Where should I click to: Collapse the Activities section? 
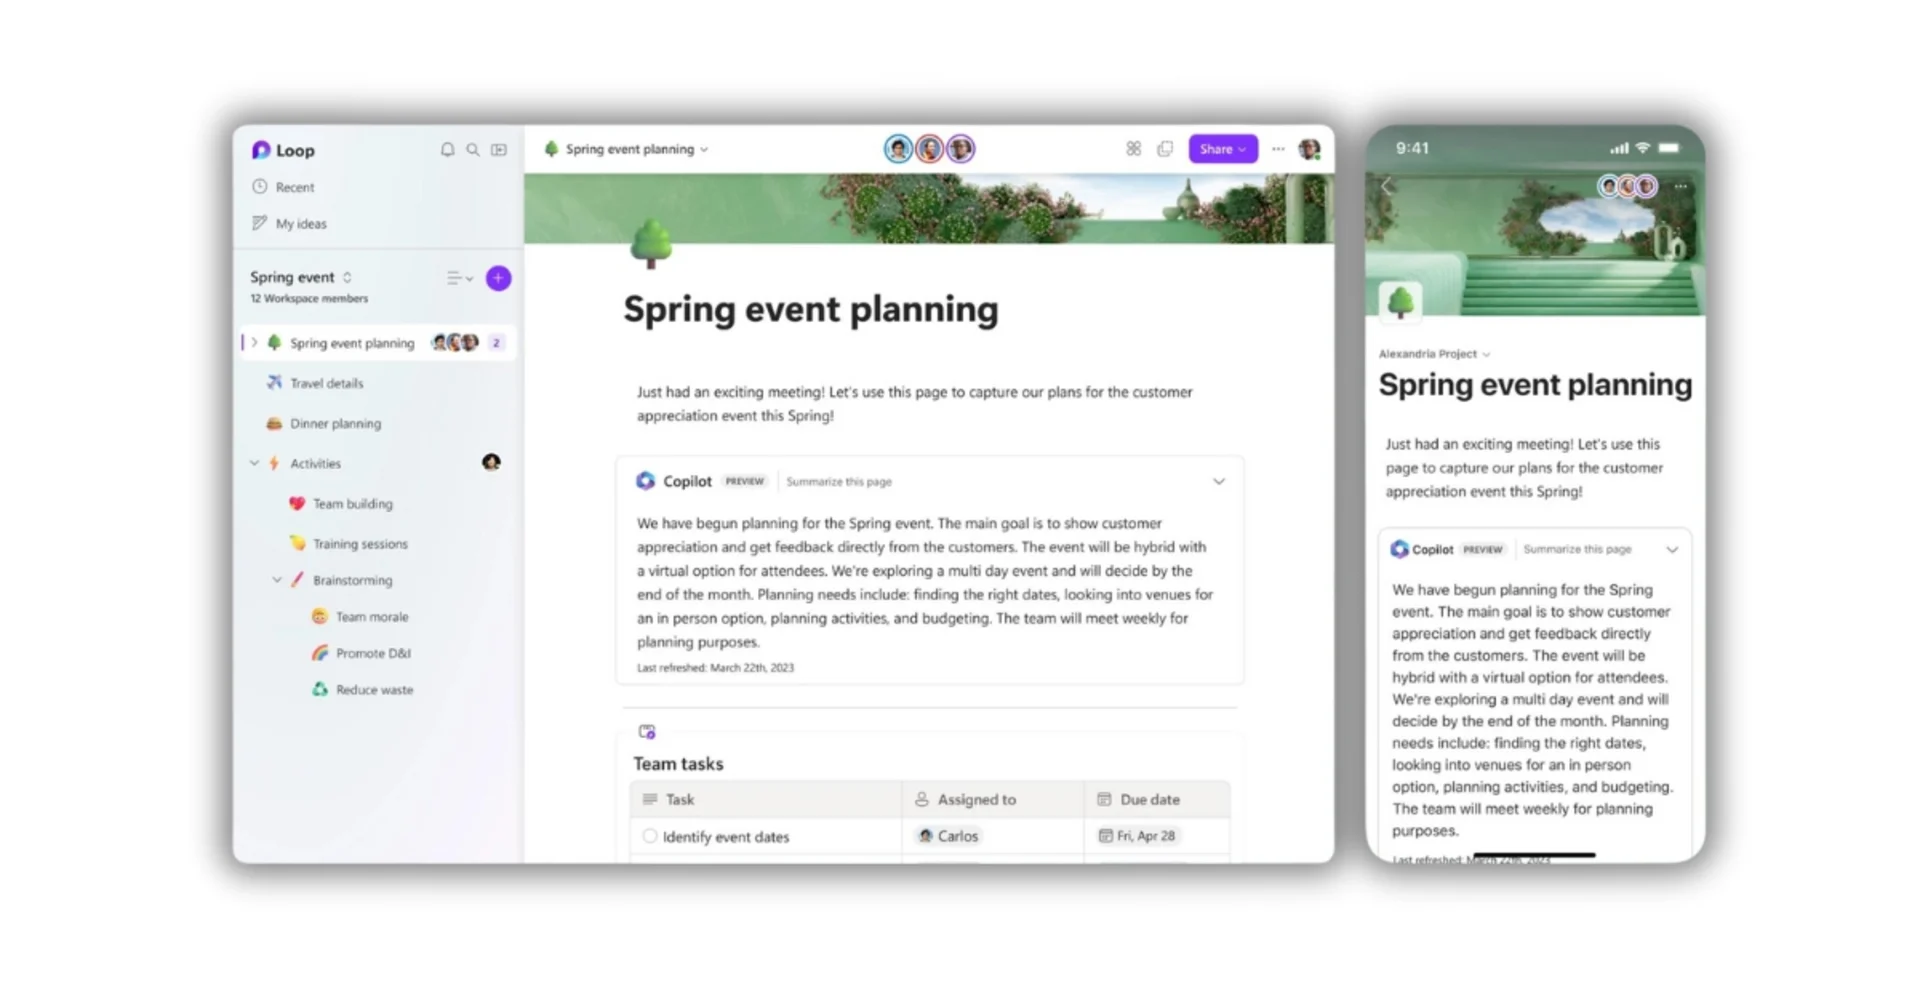point(254,463)
